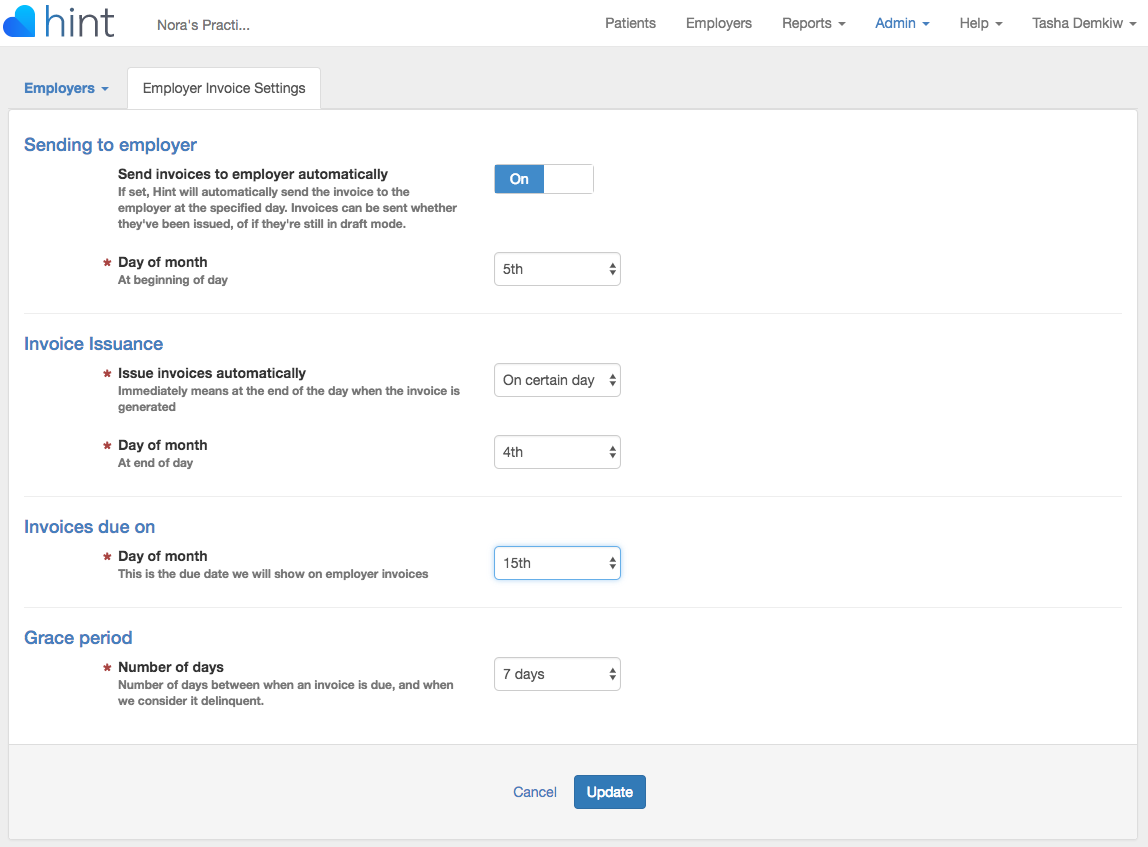Click the Send invoices to employer automatically label
This screenshot has height=847, width=1148.
pos(253,174)
